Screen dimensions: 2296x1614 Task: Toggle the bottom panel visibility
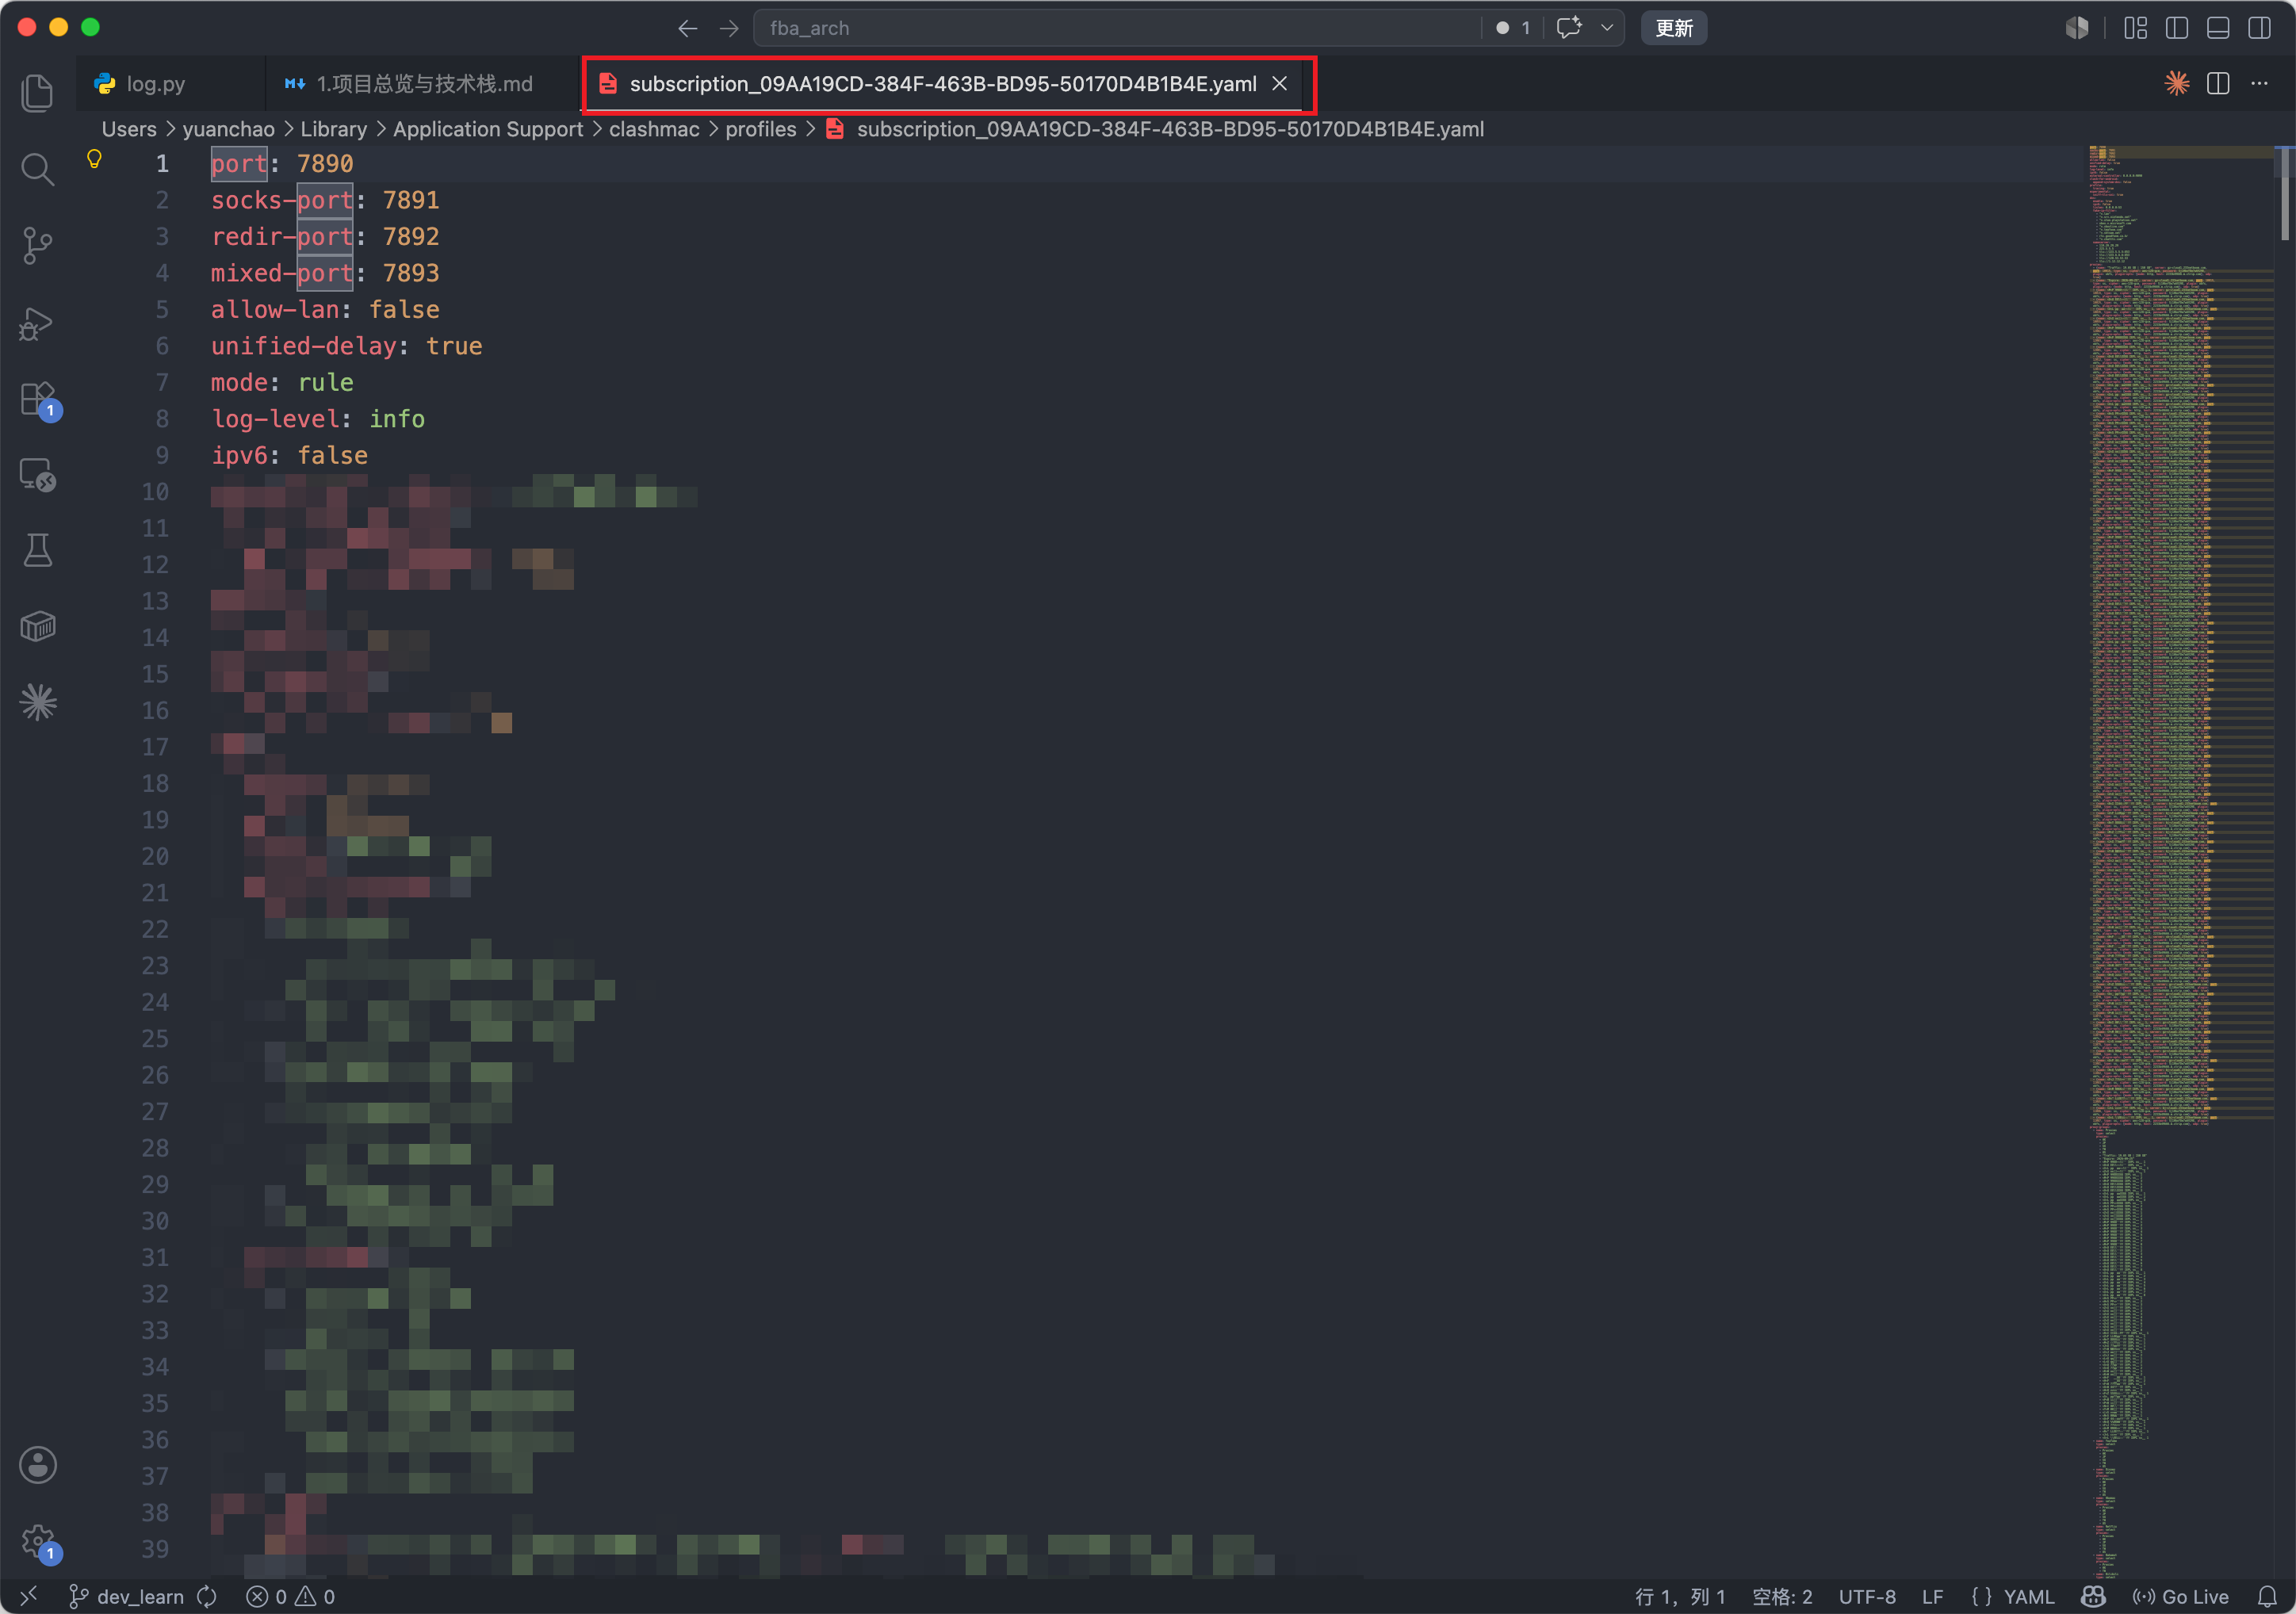[2218, 28]
